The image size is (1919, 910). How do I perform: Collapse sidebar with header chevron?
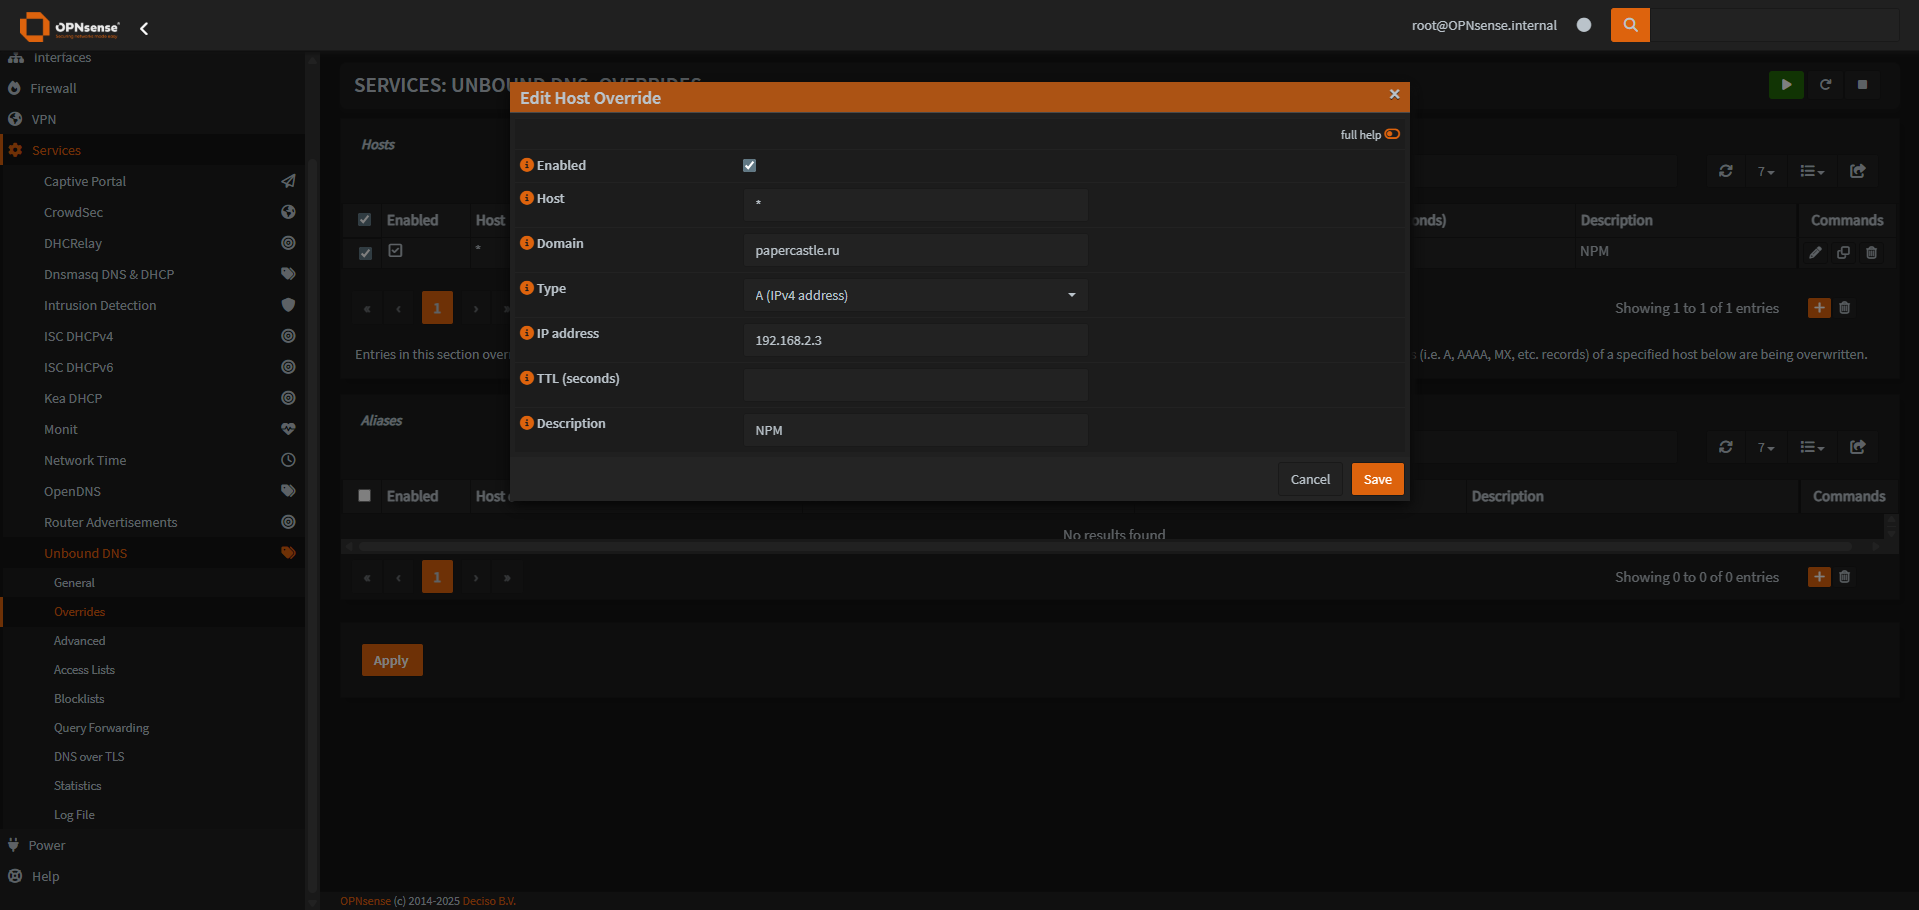coord(144,28)
